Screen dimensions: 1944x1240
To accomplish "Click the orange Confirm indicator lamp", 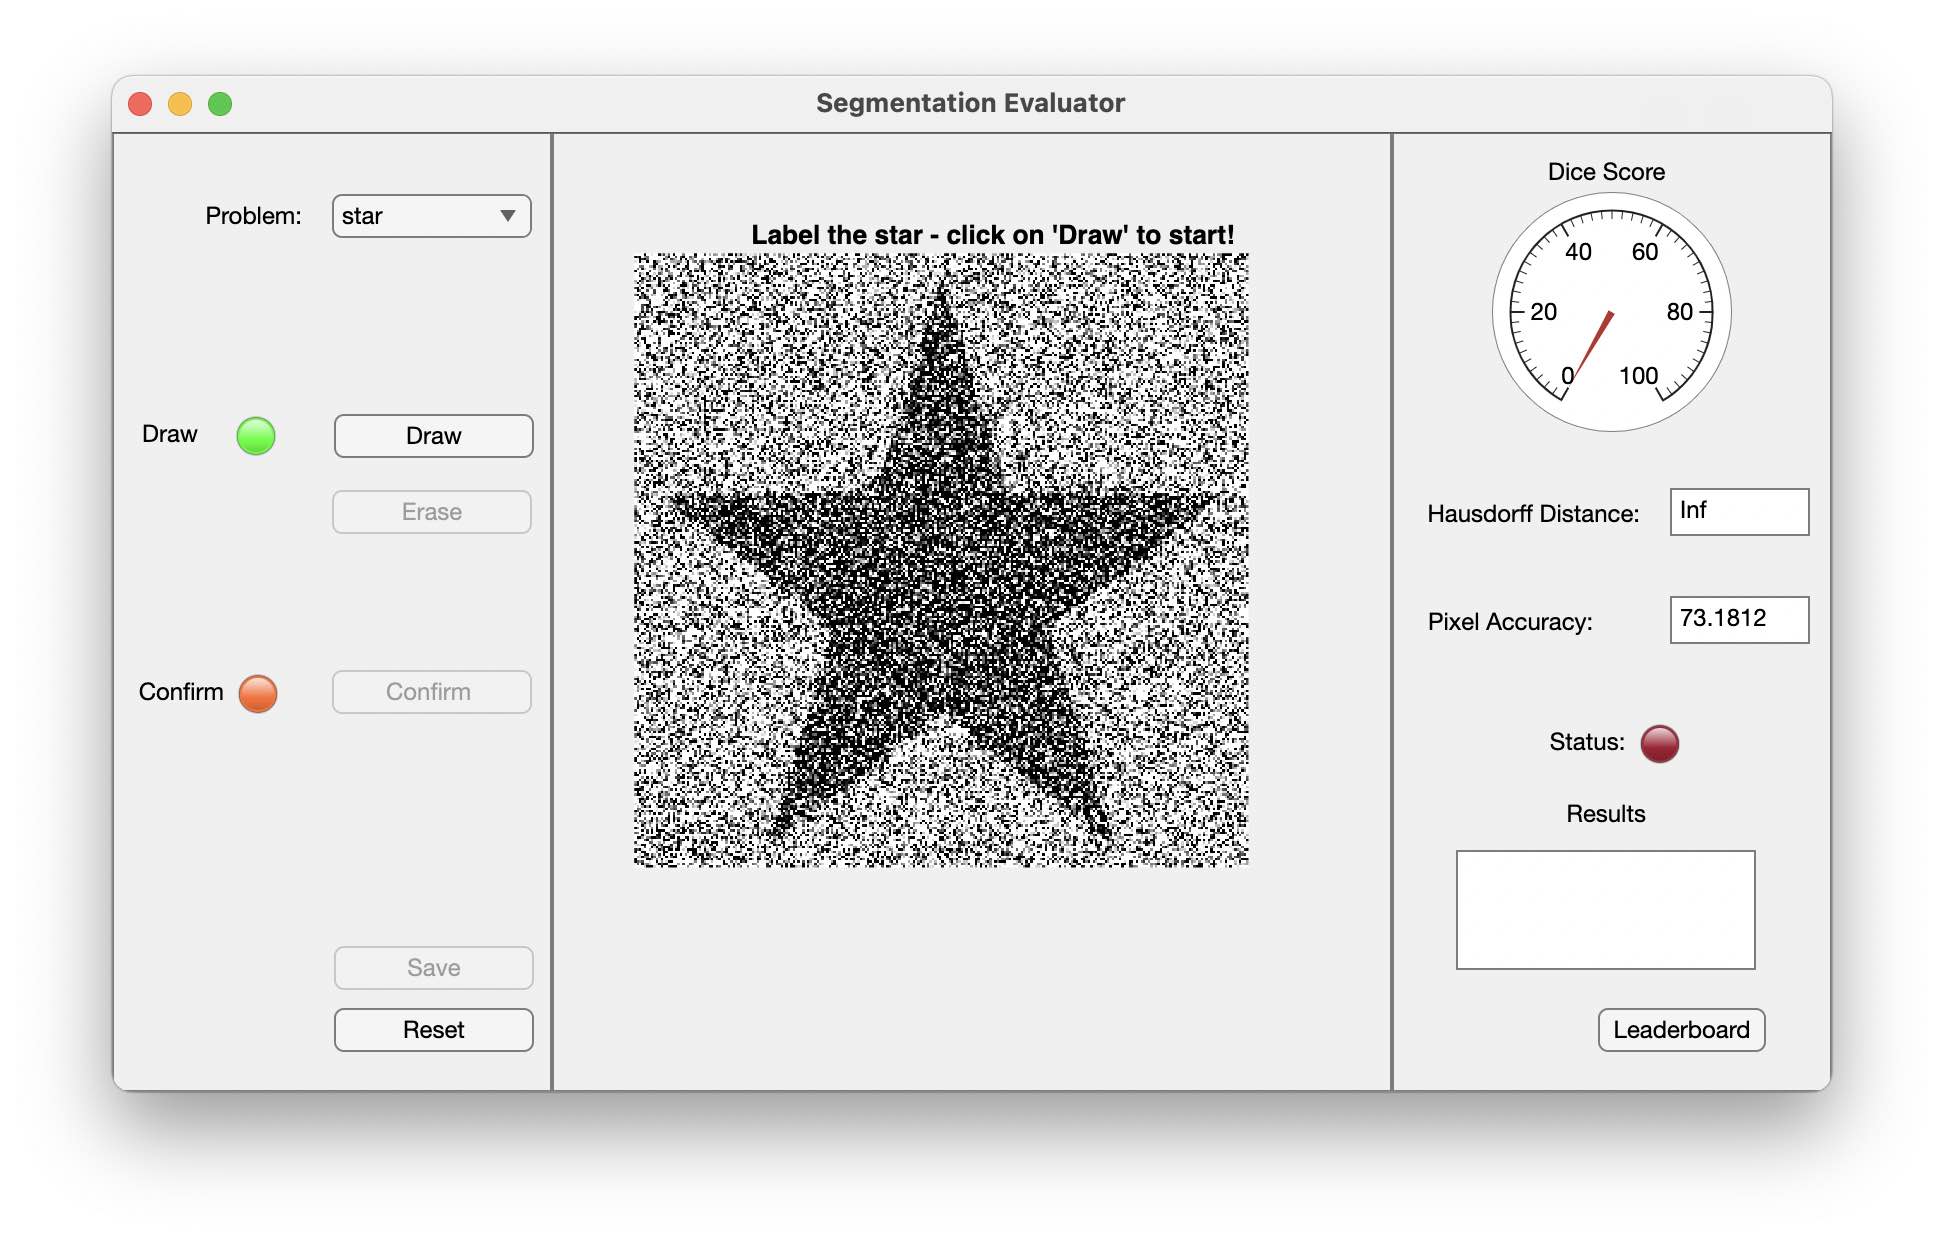I will pos(258,693).
